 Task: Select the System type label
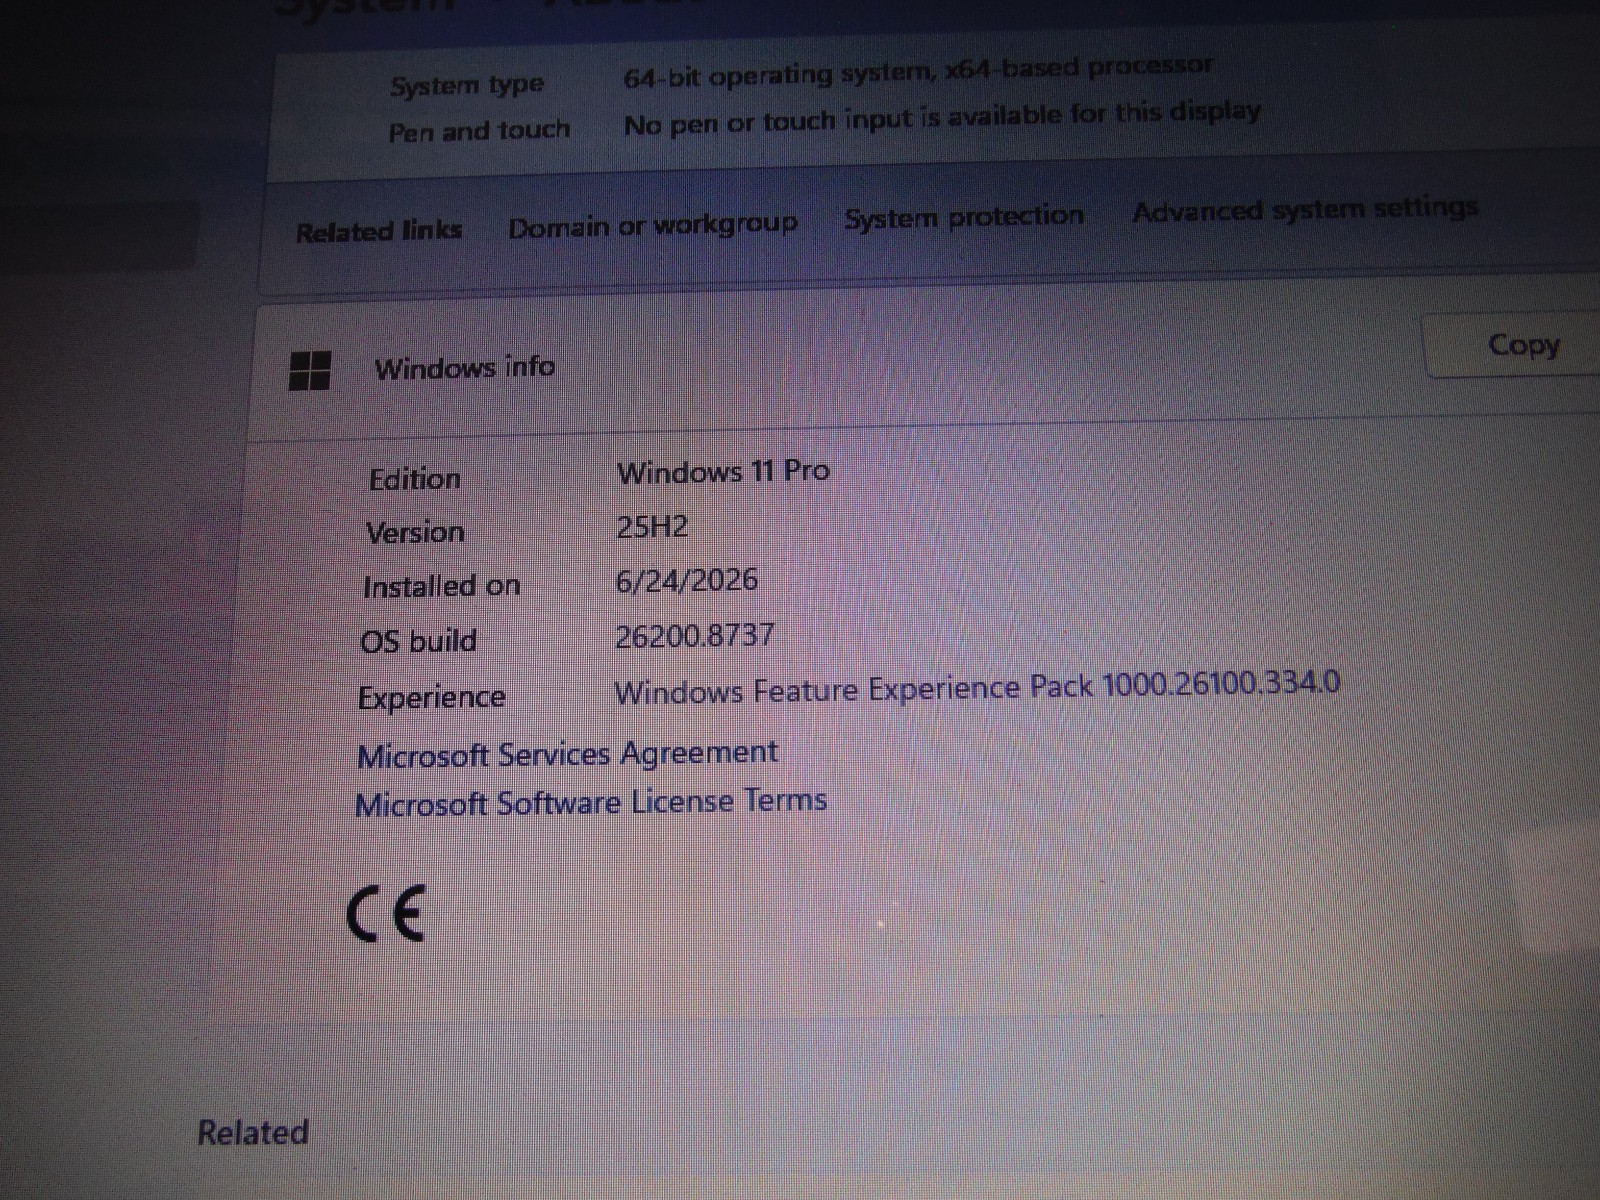pyautogui.click(x=467, y=86)
